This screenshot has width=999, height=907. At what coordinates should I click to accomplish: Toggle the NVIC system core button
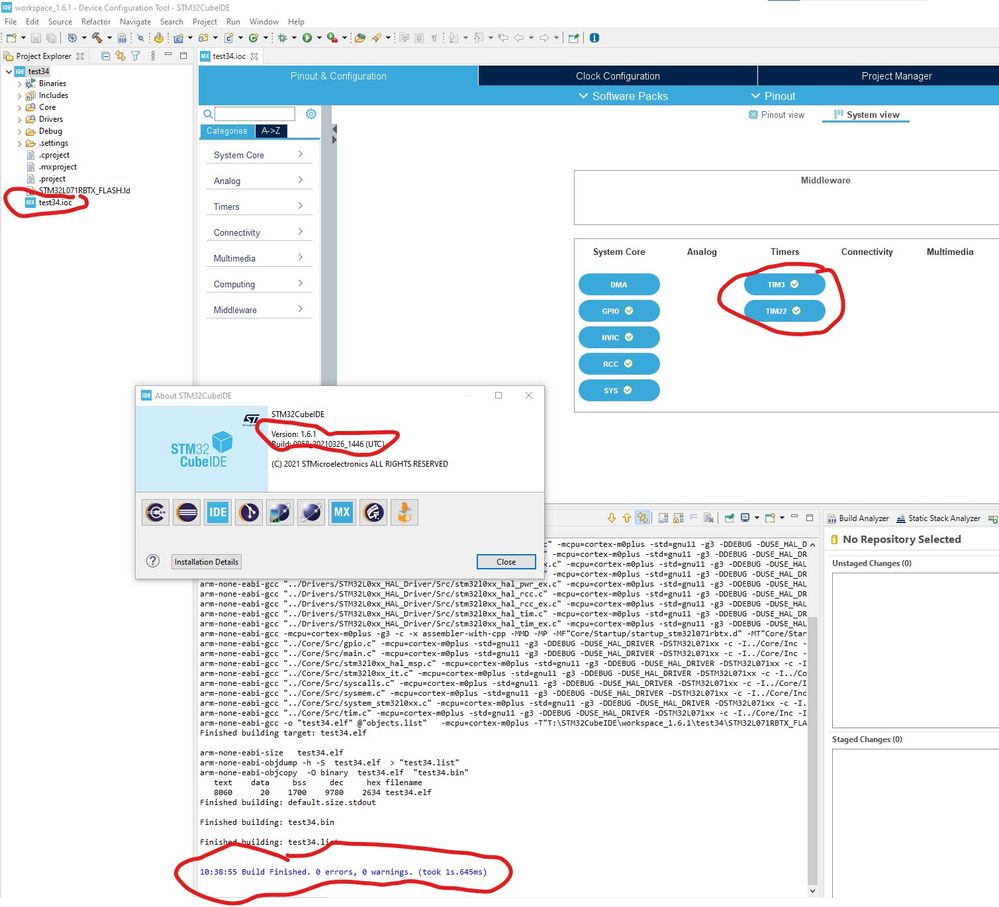pyautogui.click(x=619, y=337)
